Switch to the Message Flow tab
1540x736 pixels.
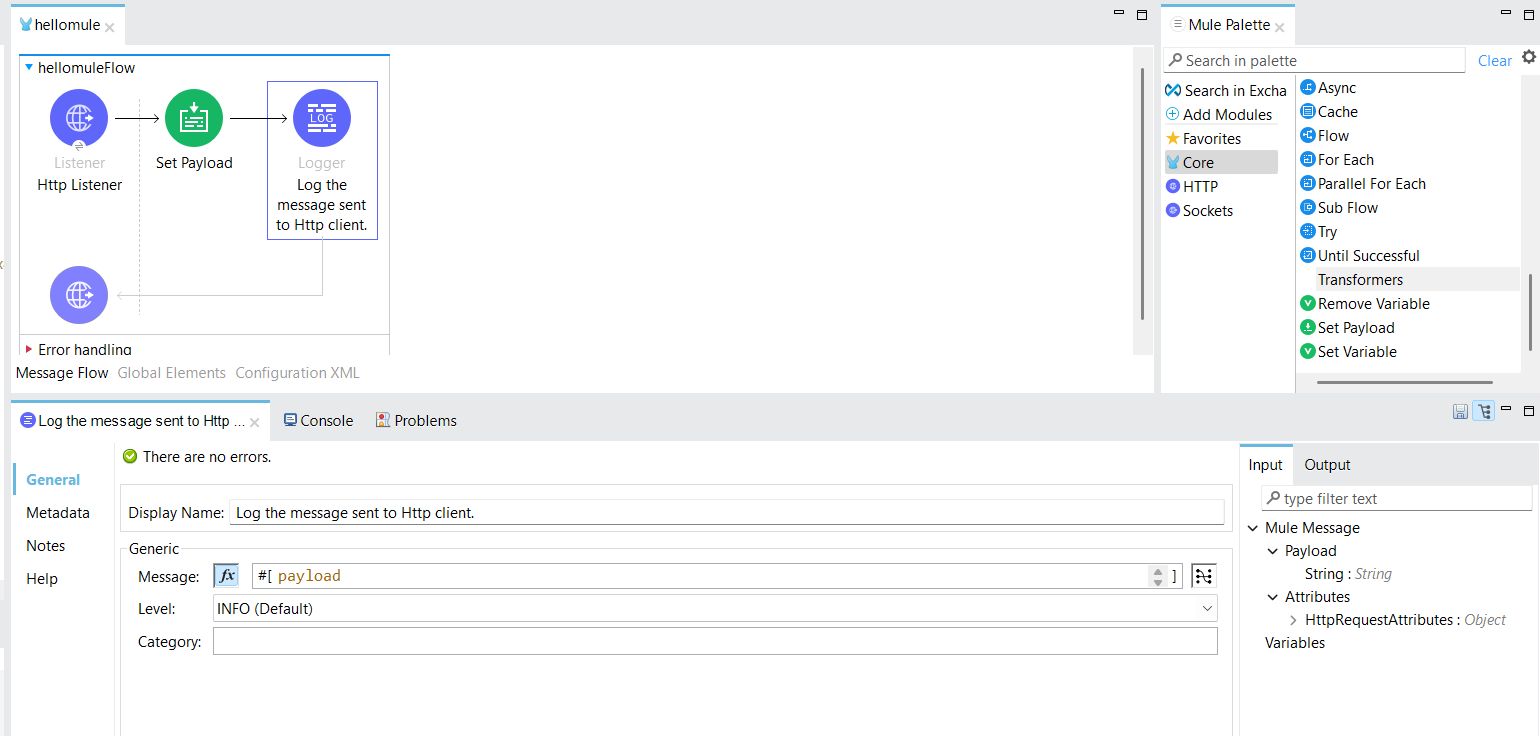62,373
